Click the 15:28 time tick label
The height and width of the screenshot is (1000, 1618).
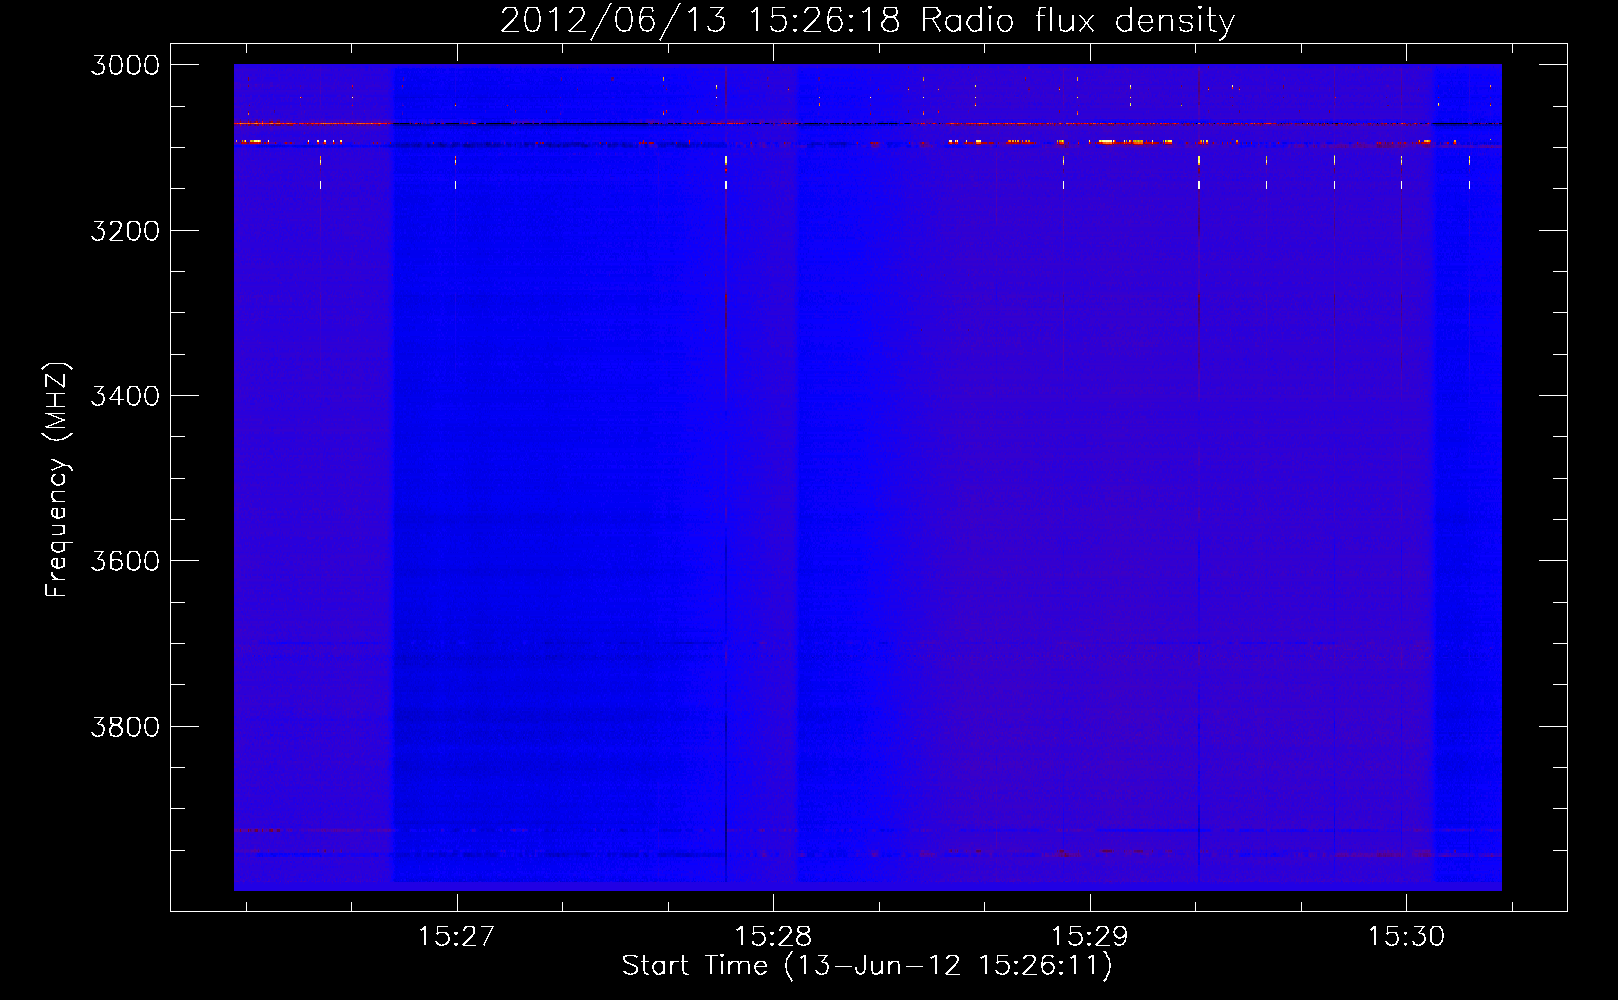click(x=773, y=937)
